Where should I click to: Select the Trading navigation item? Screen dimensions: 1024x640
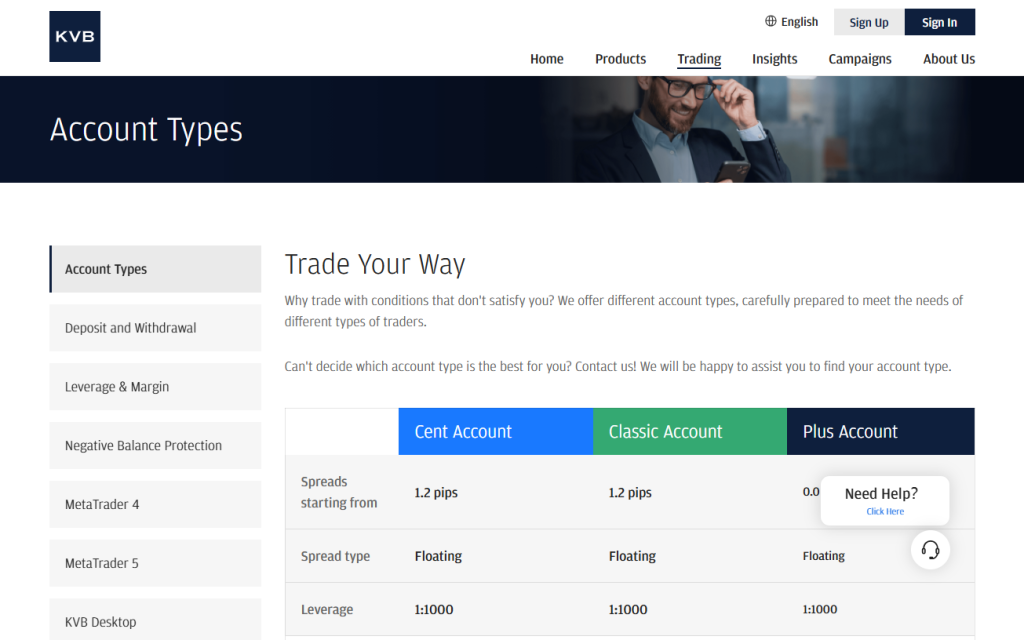(698, 59)
